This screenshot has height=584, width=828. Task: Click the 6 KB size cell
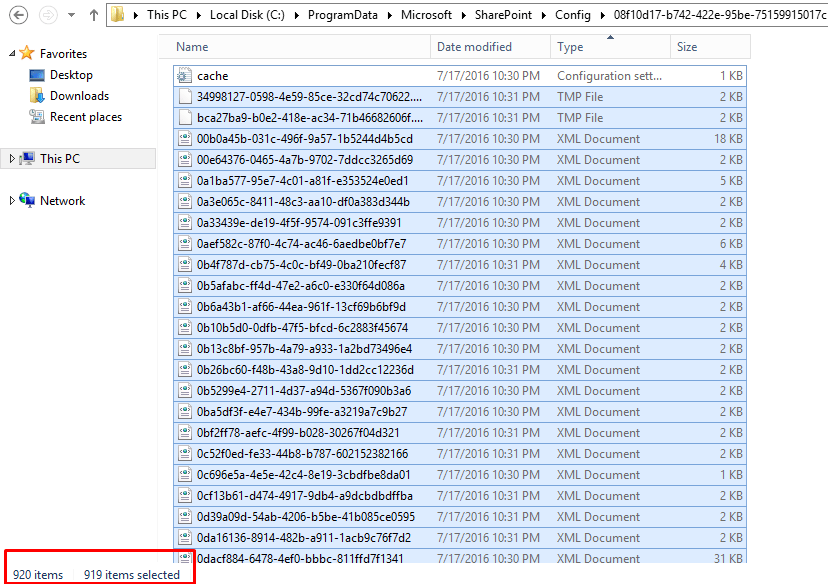pos(731,244)
